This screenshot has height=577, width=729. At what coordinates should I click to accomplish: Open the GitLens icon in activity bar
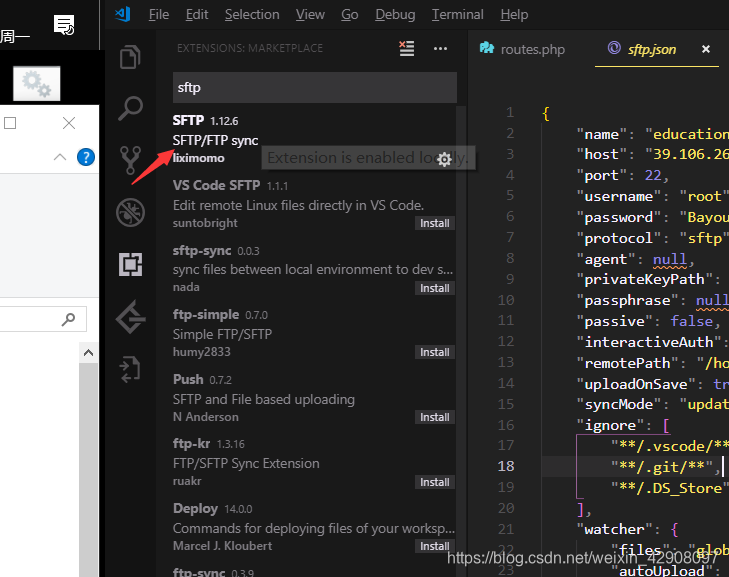click(x=130, y=317)
